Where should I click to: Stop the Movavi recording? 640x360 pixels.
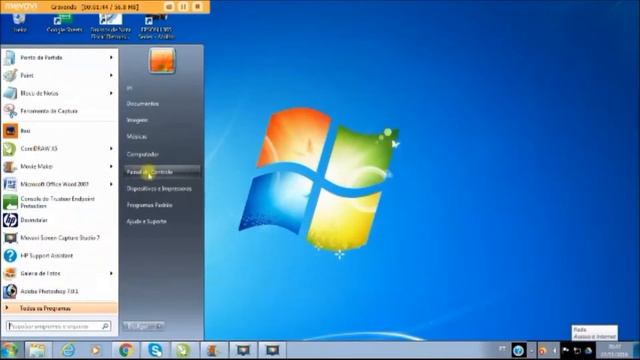[198, 7]
